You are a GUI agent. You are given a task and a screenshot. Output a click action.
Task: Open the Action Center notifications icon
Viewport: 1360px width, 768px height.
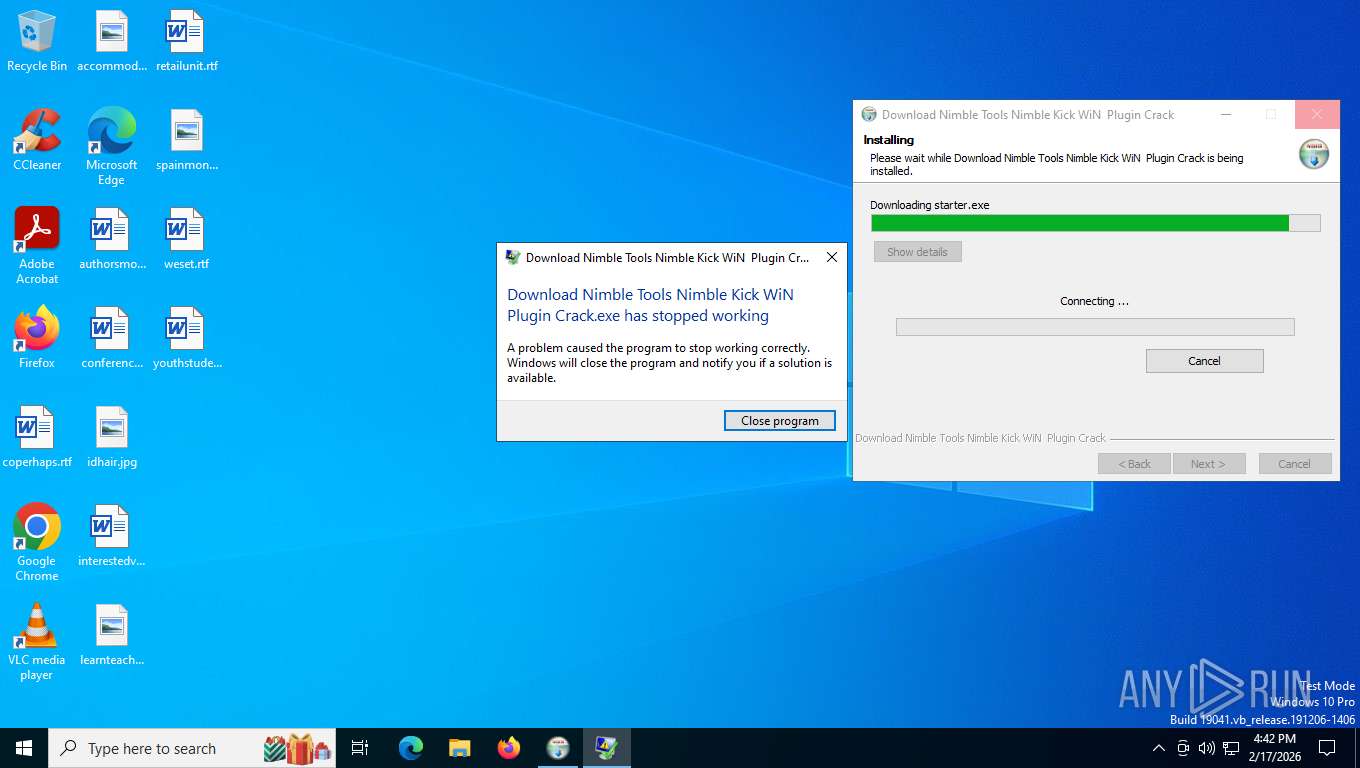(x=1327, y=748)
